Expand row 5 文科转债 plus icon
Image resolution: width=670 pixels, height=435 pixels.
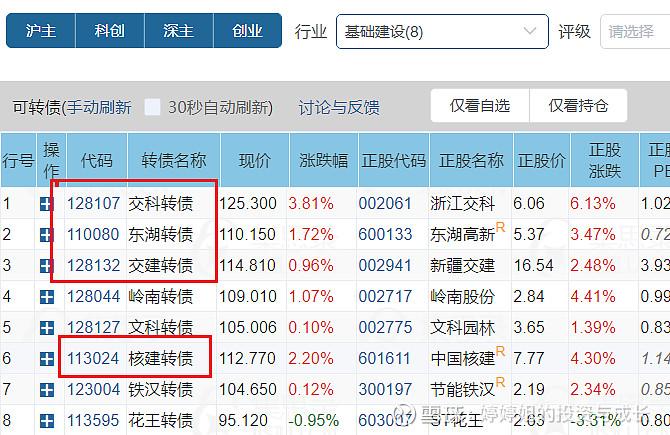point(47,328)
